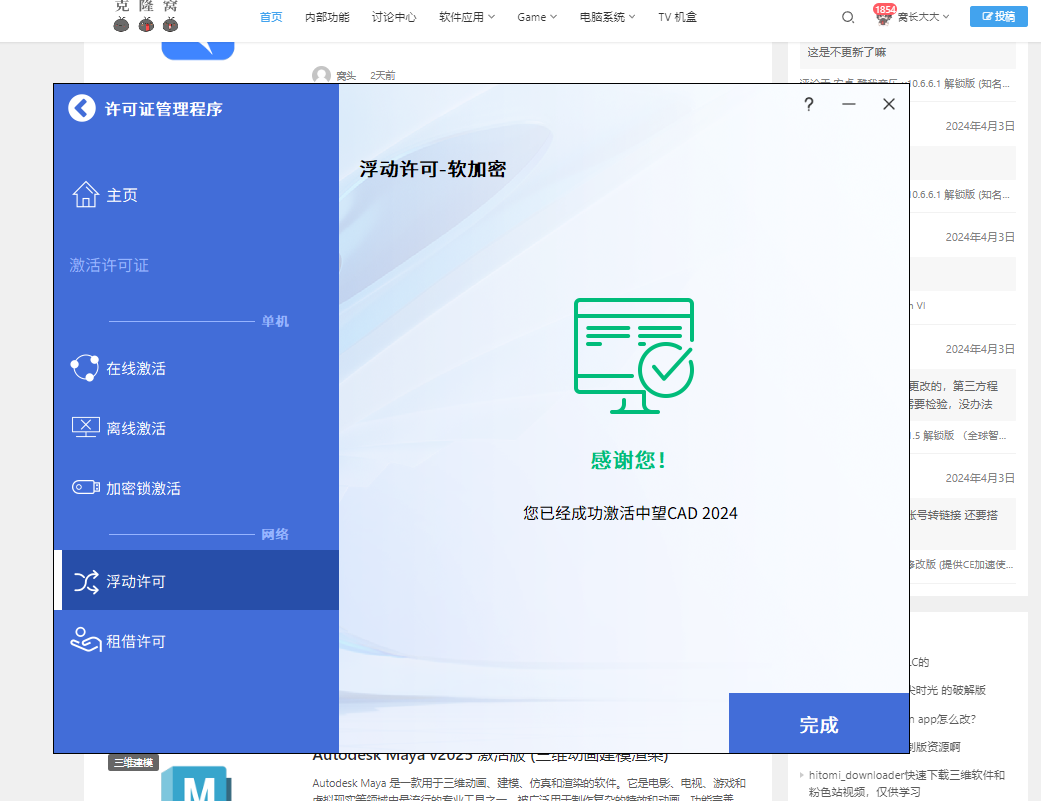This screenshot has width=1041, height=801.
Task: Expand the Game dropdown menu
Action: pyautogui.click(x=537, y=17)
